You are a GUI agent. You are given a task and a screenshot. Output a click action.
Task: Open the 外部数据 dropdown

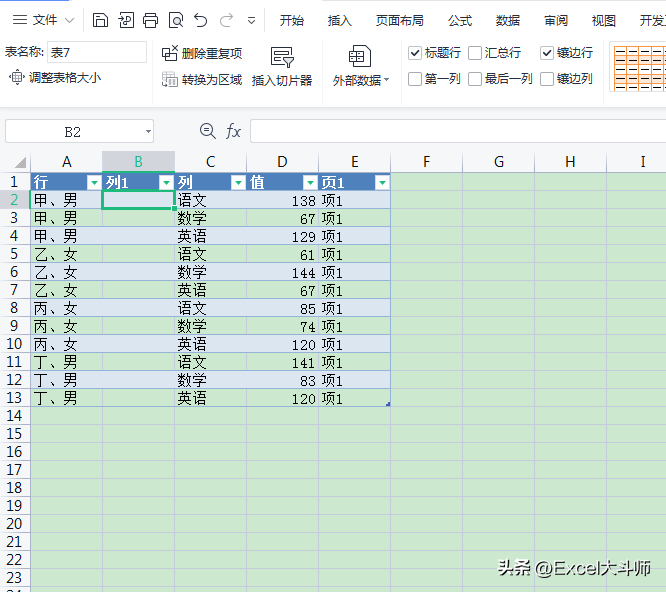[361, 67]
